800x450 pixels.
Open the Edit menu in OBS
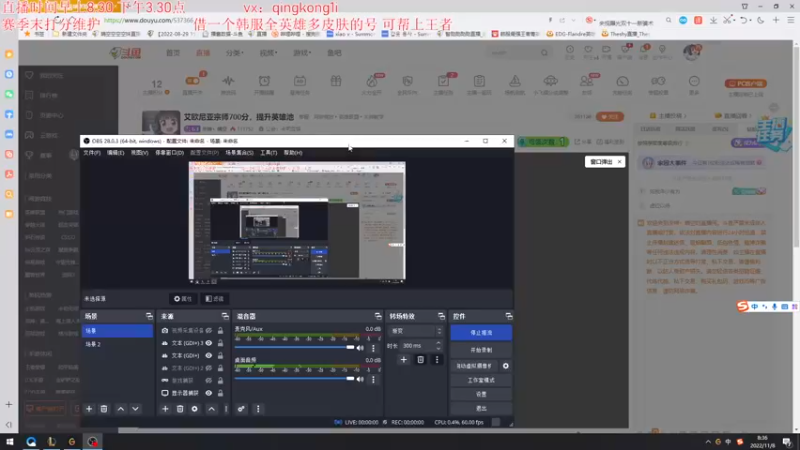tap(115, 153)
